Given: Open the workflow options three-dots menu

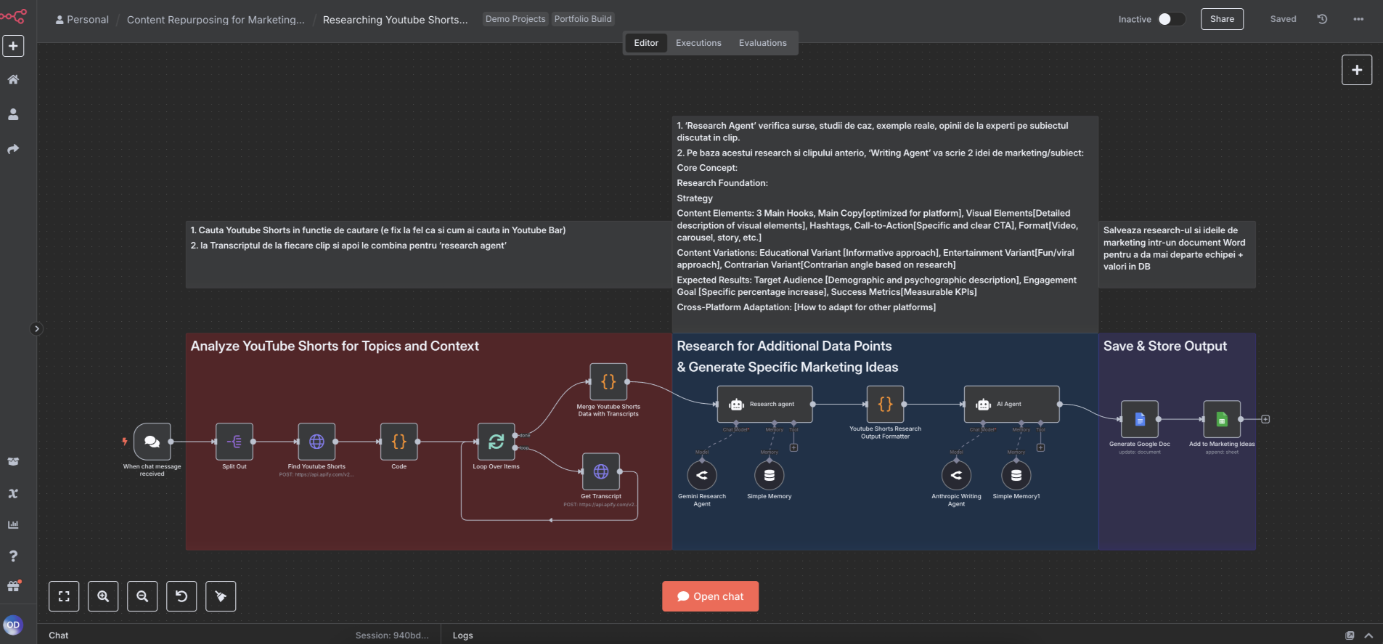Looking at the screenshot, I should (x=1357, y=19).
